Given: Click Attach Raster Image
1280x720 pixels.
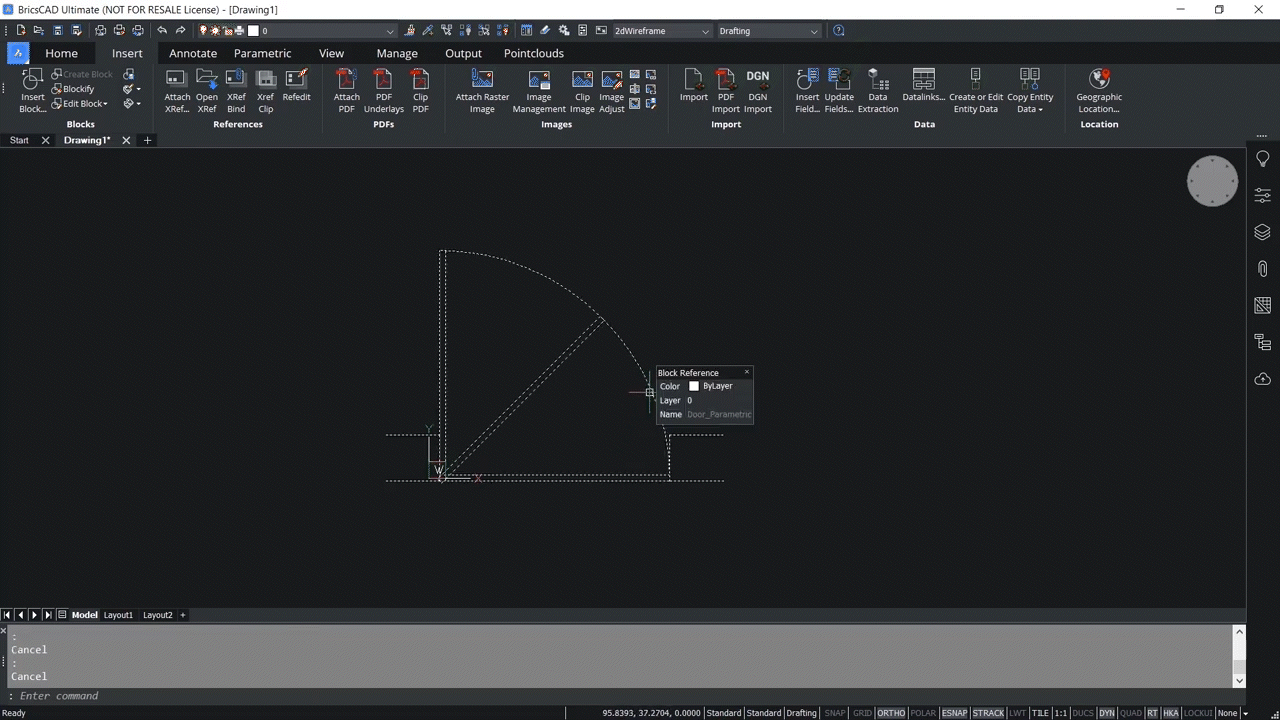Looking at the screenshot, I should click(482, 91).
